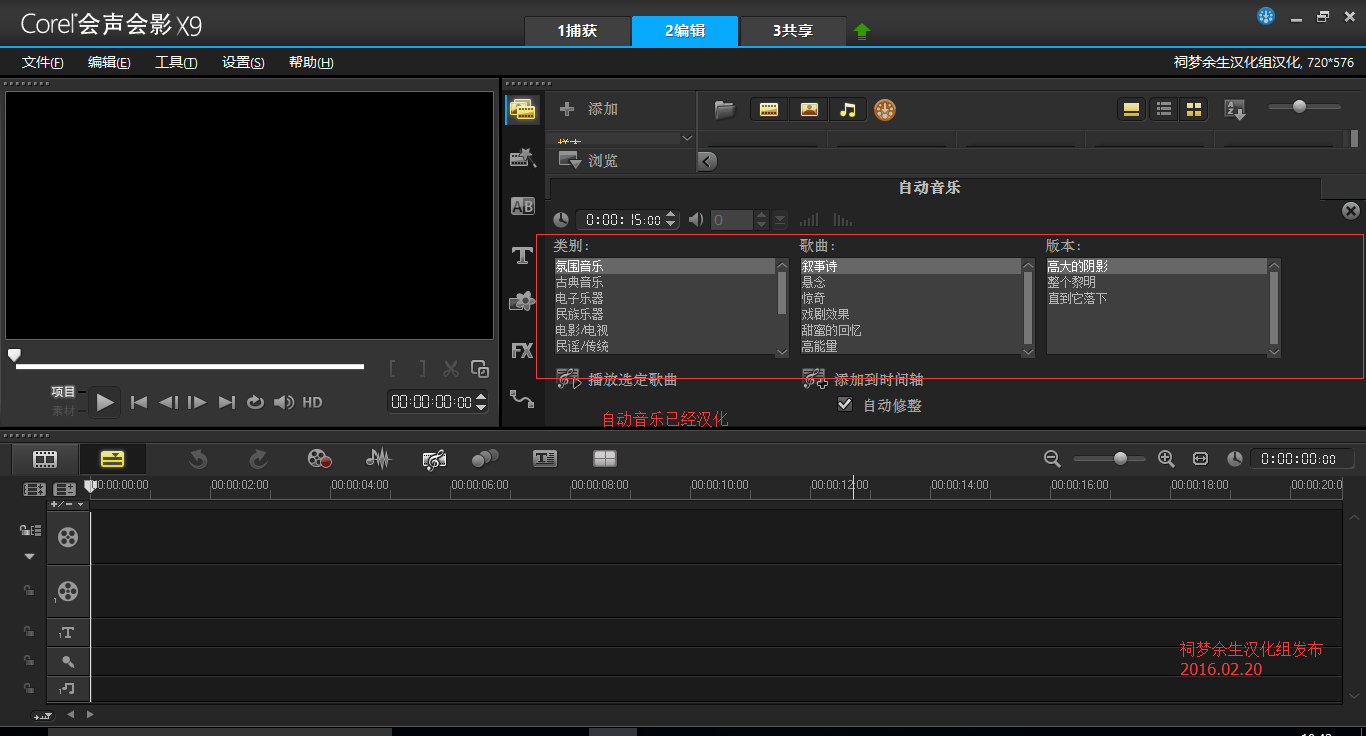Toggle show videos filter button
The image size is (1366, 736).
tap(769, 109)
